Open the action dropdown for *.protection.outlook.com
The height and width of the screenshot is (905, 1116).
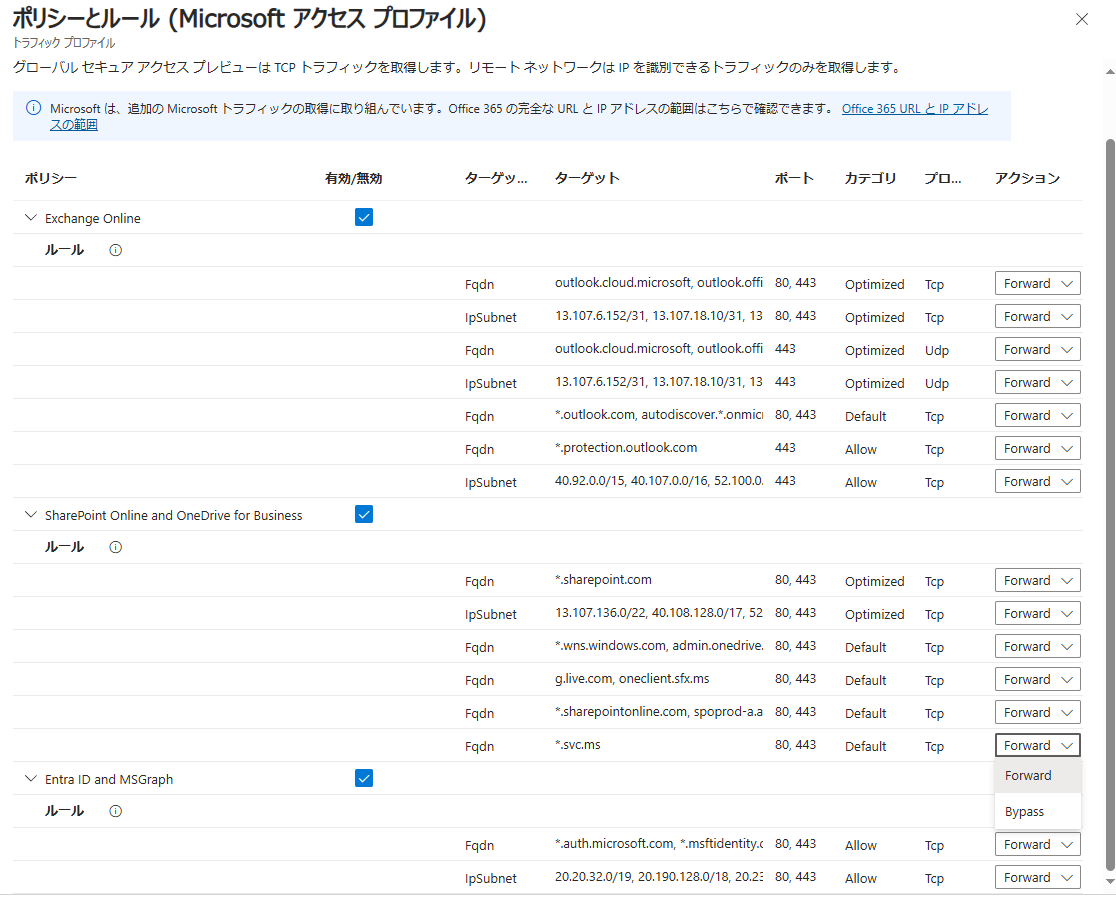tap(1037, 448)
